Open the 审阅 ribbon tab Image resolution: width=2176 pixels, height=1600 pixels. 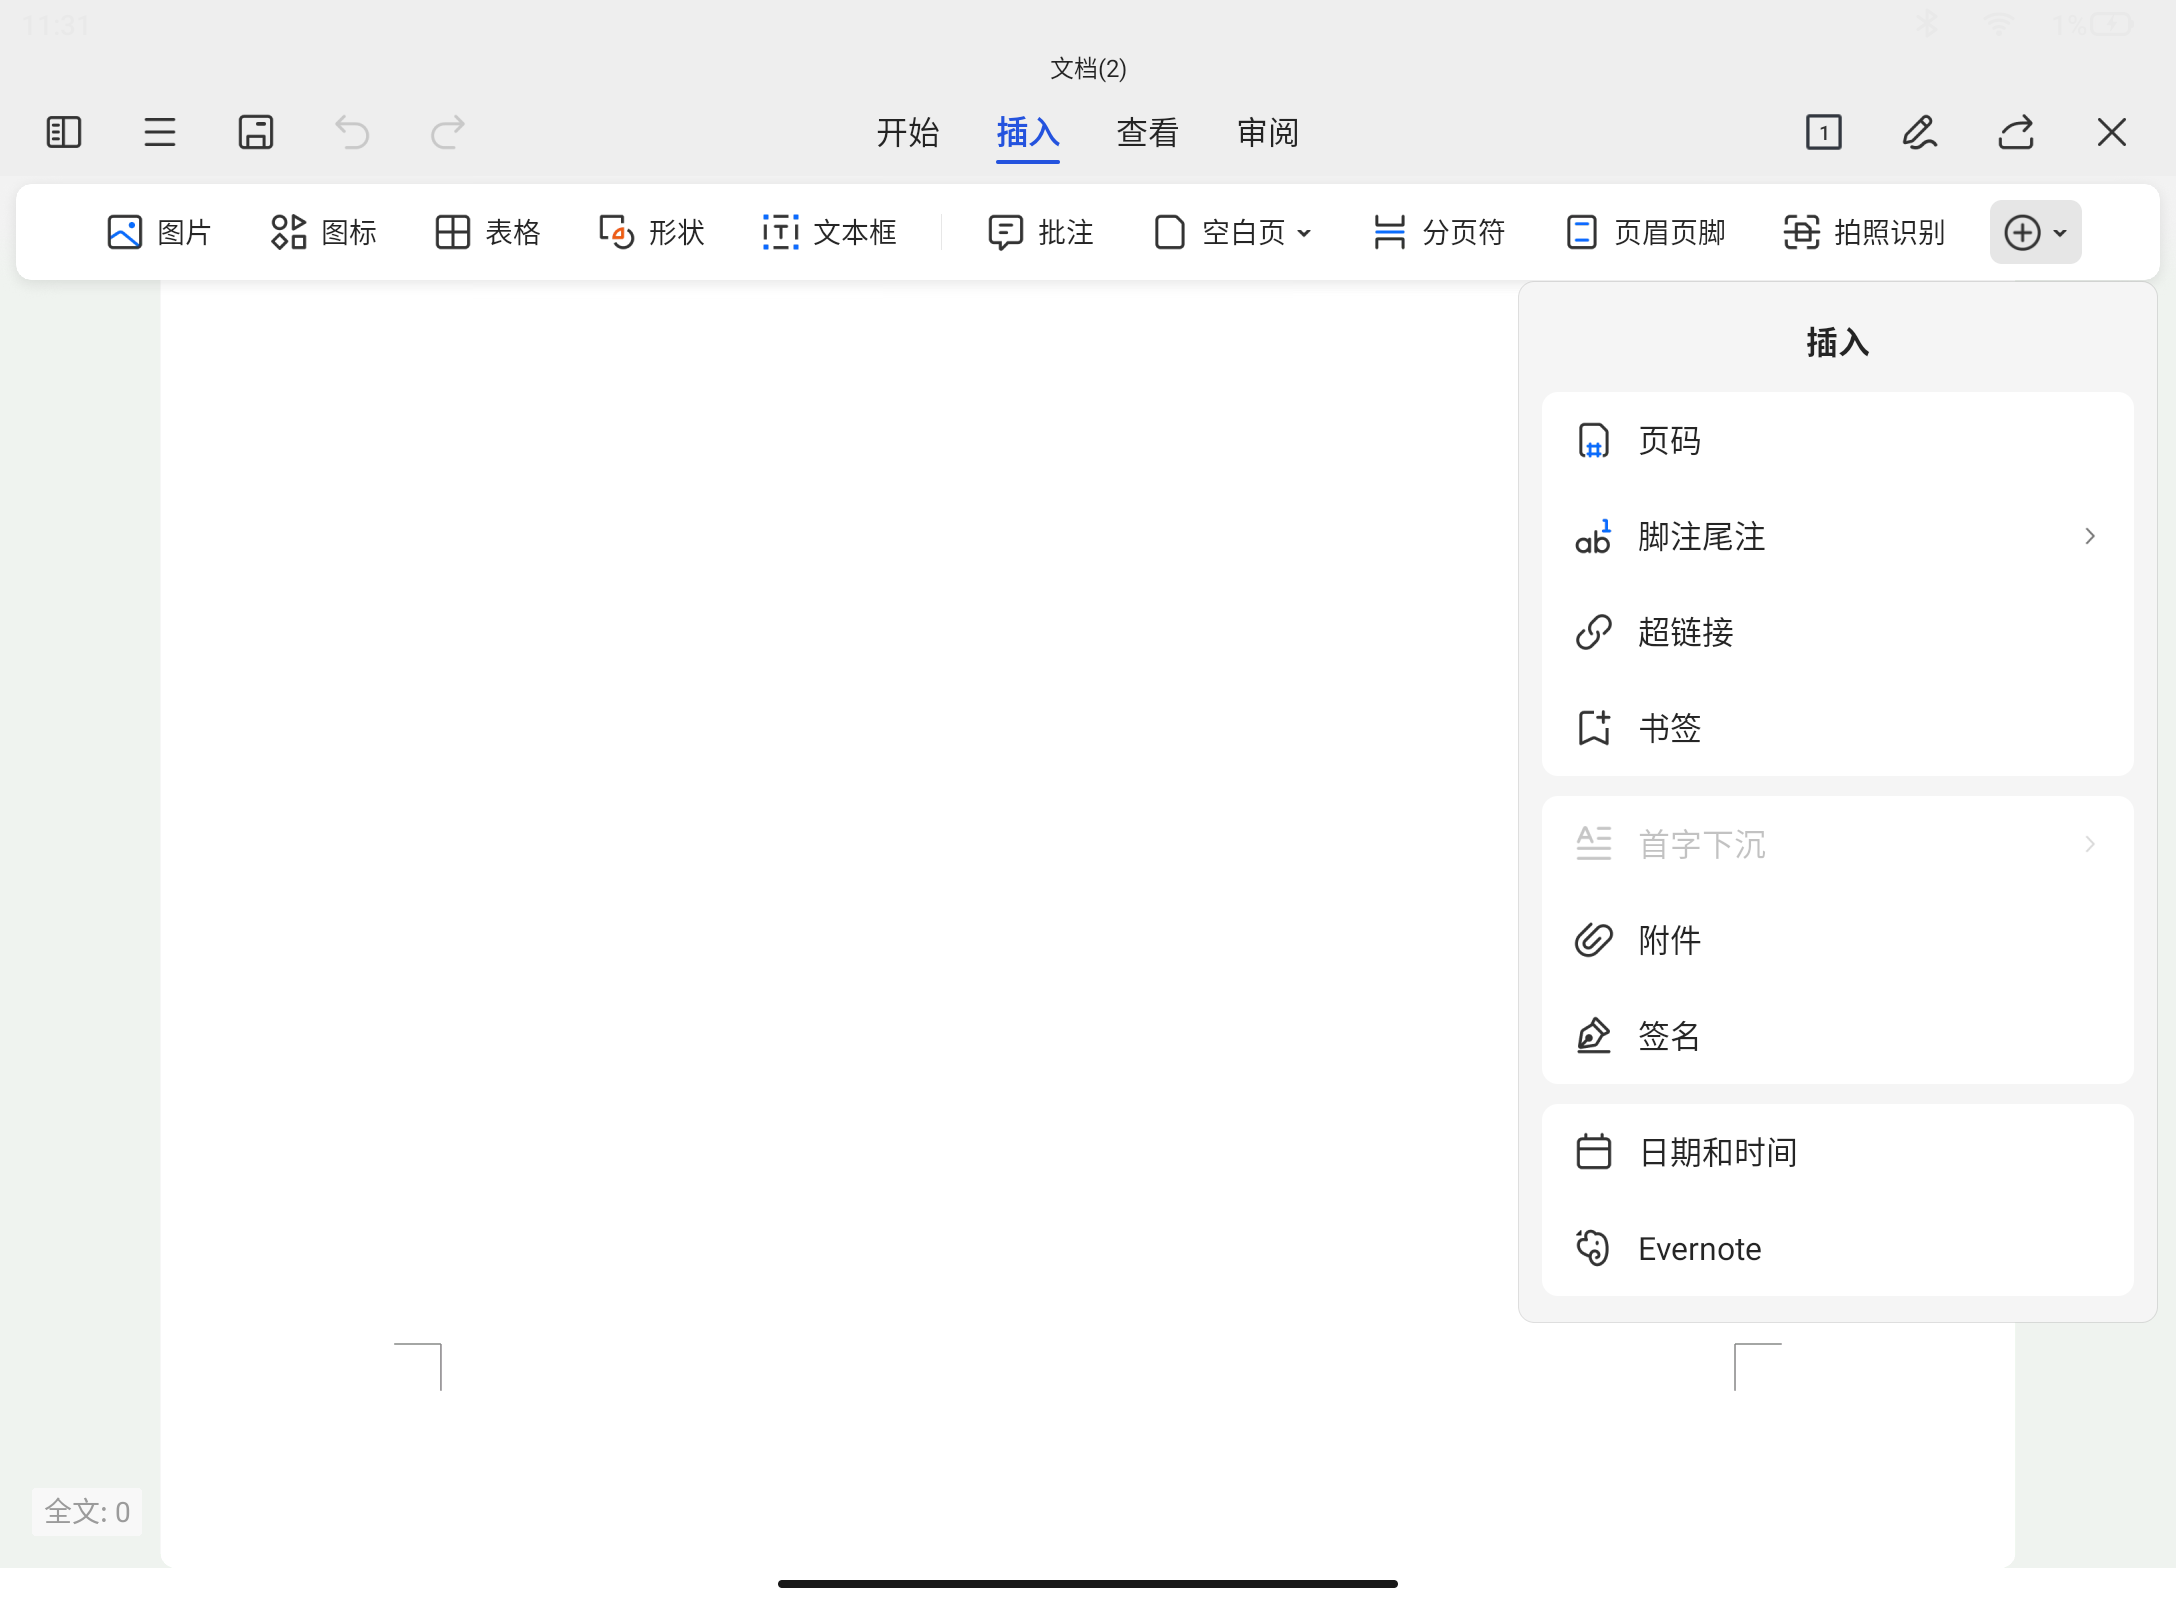pyautogui.click(x=1267, y=131)
